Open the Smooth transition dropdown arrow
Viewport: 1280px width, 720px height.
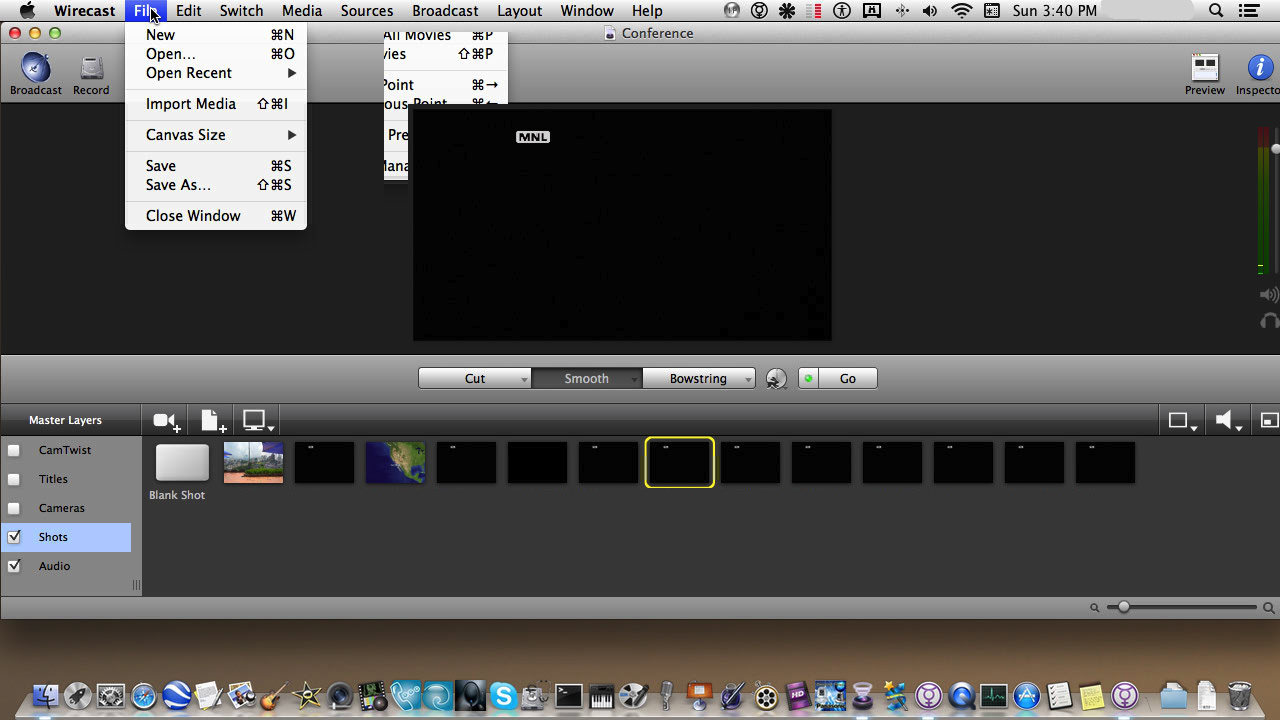tap(634, 380)
